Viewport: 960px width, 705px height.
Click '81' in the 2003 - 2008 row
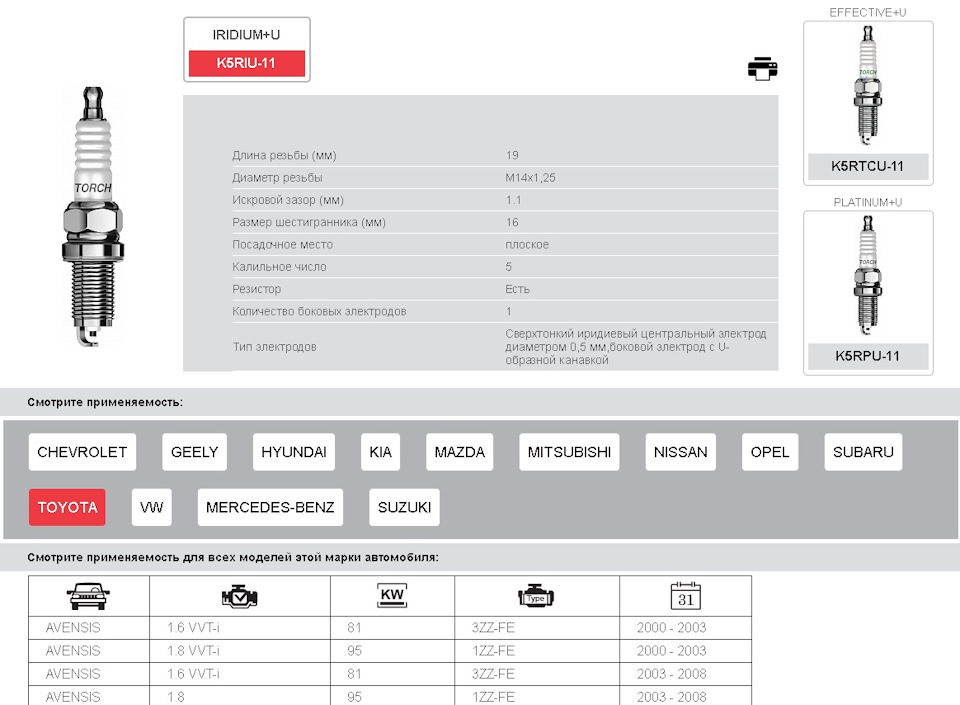354,674
